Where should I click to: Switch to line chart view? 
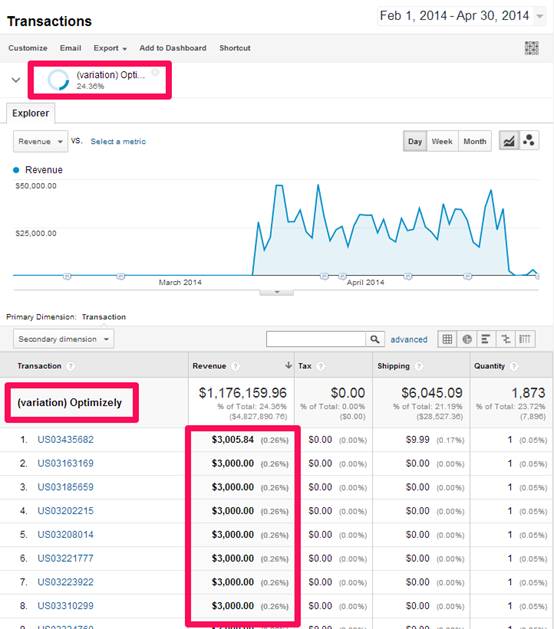509,141
